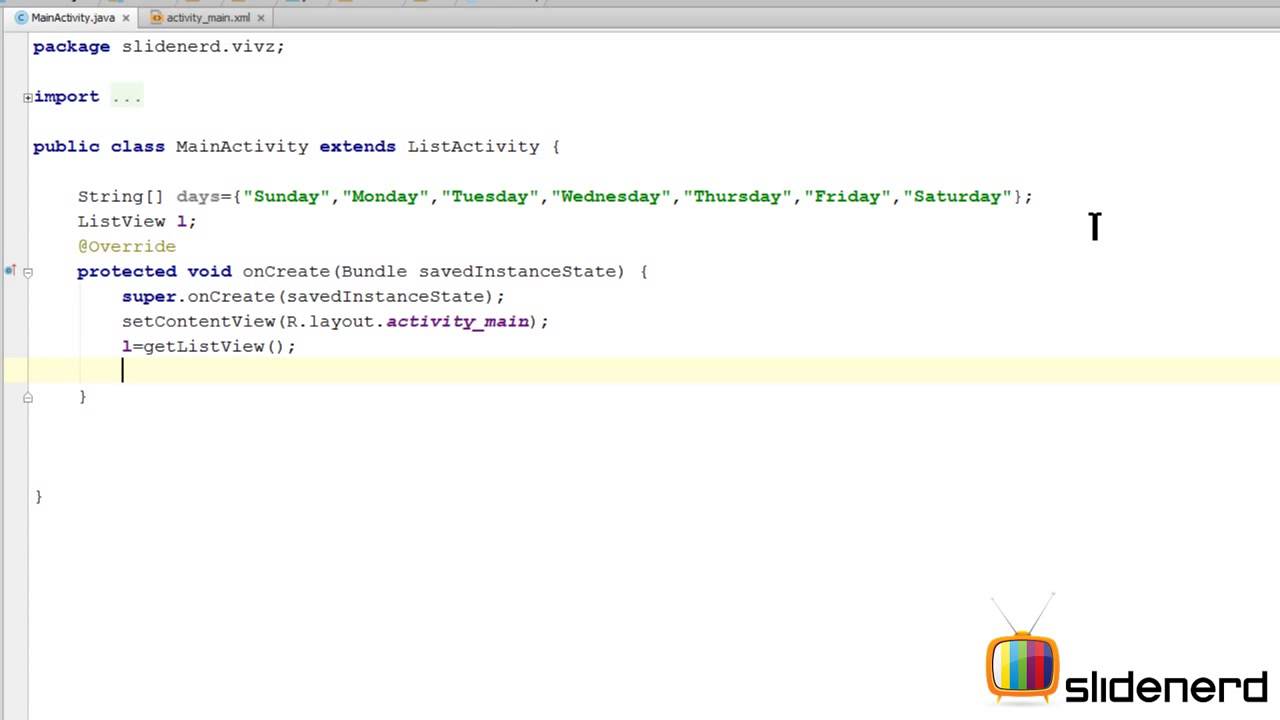Image resolution: width=1280 pixels, height=720 pixels.
Task: Click the Java class icon on MainActivity tab
Action: pyautogui.click(x=21, y=18)
